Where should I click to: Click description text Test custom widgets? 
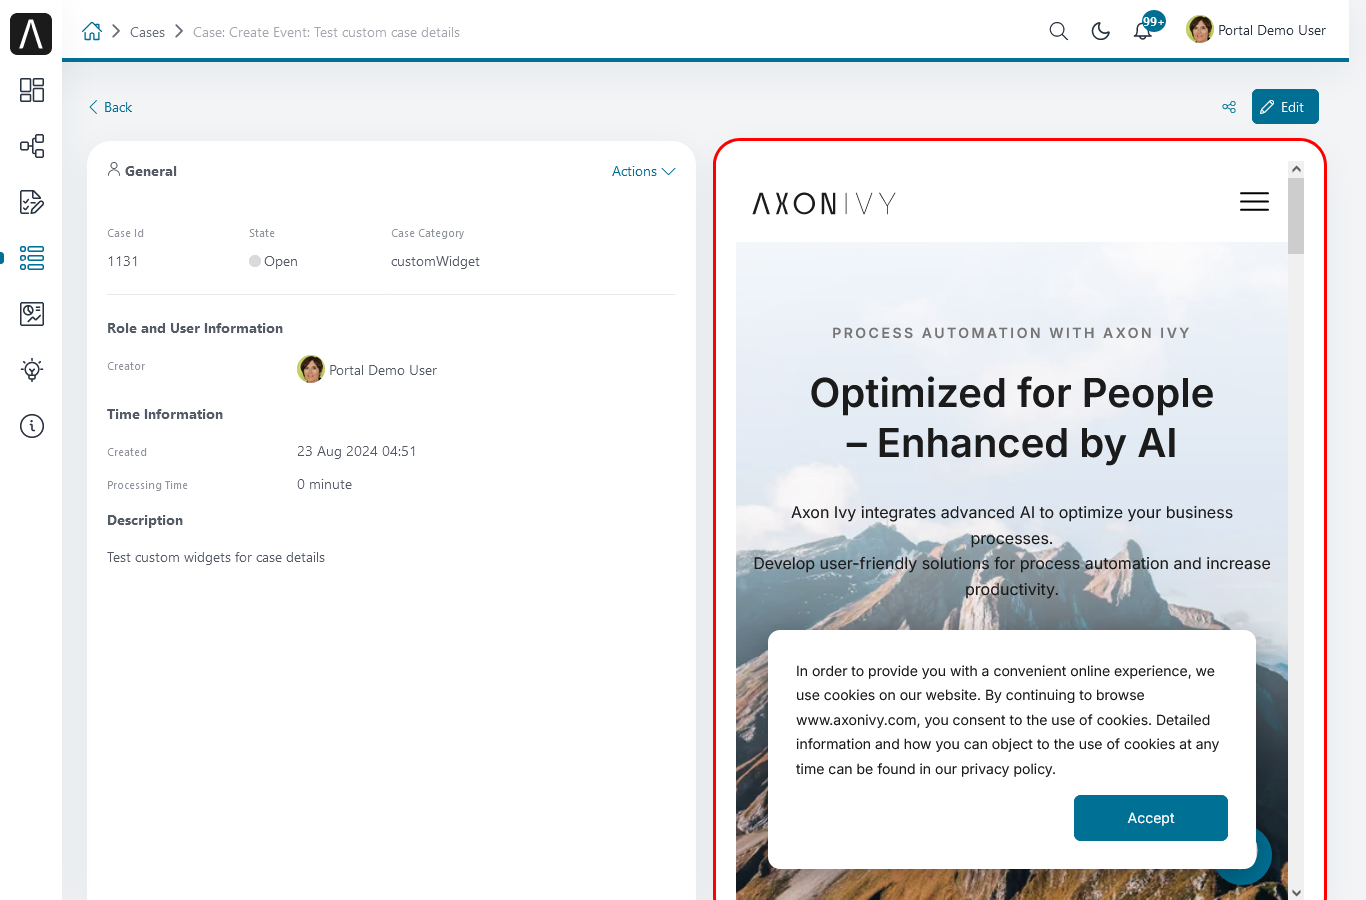pos(216,557)
